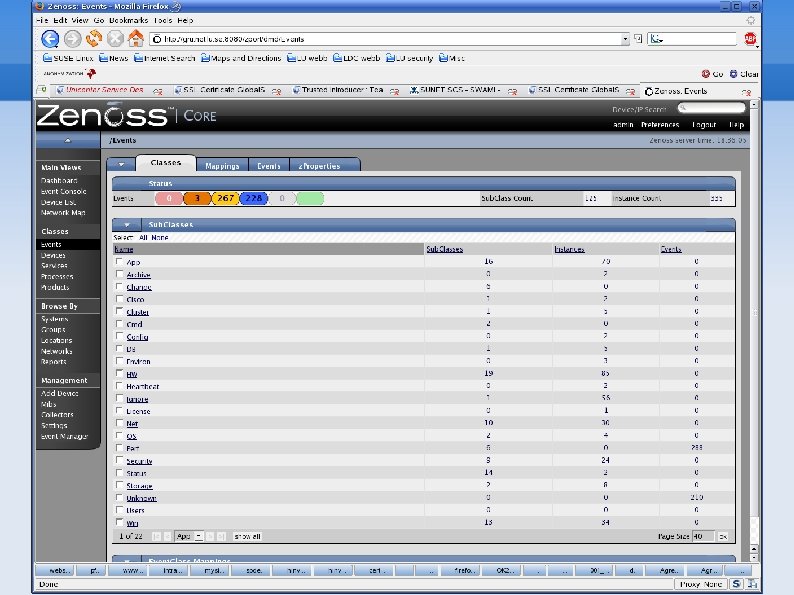Tick the checkbox for App row
Image resolution: width=794 pixels, height=595 pixels.
(119, 262)
